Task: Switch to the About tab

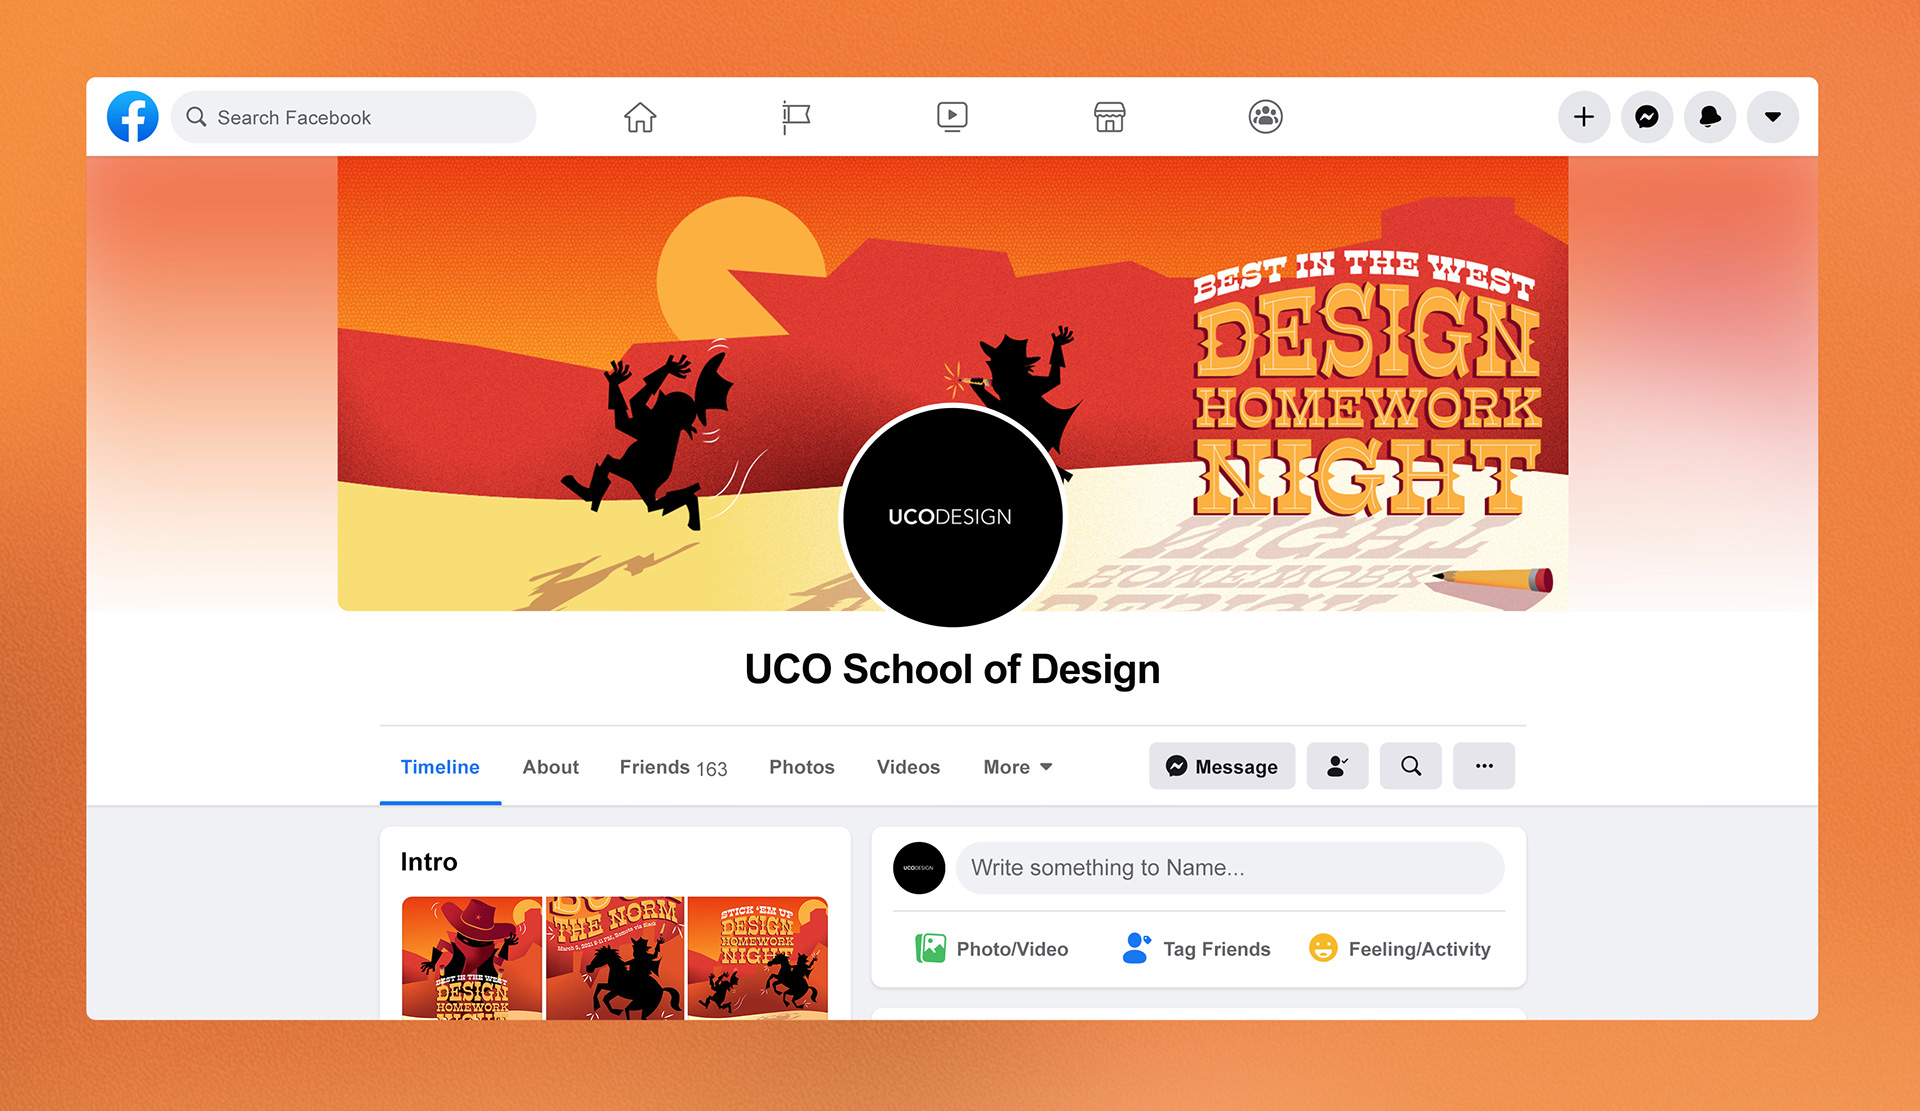Action: pyautogui.click(x=550, y=767)
